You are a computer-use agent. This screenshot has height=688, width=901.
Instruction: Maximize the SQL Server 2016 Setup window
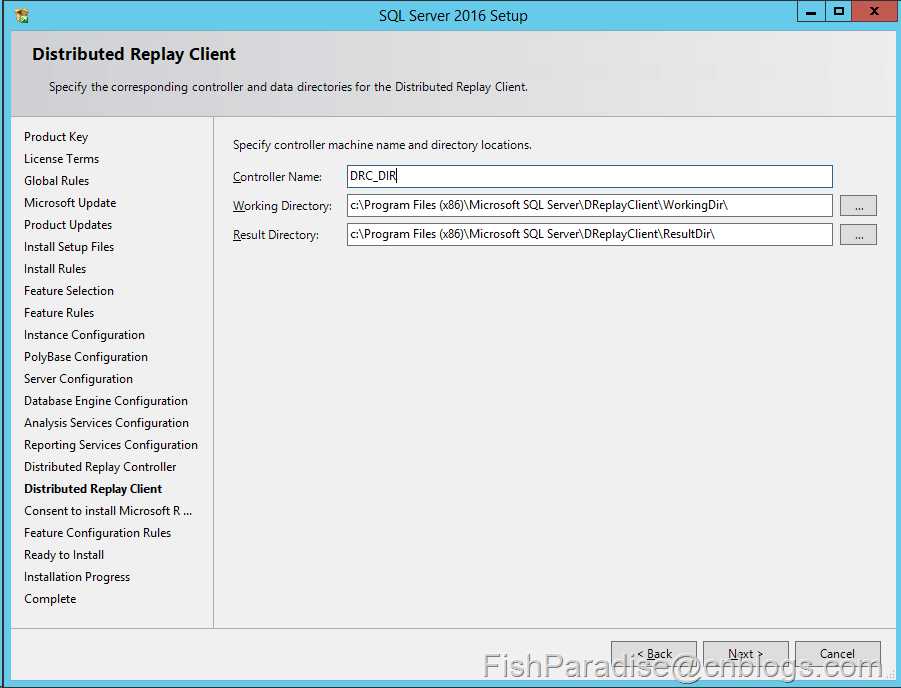pyautogui.click(x=838, y=11)
